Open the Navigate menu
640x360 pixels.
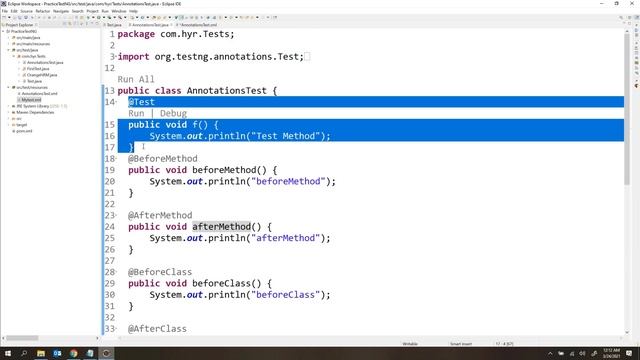point(61,11)
